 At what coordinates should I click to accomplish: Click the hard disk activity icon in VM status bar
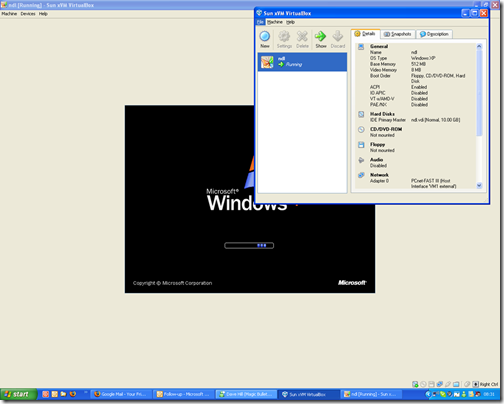[x=415, y=384]
